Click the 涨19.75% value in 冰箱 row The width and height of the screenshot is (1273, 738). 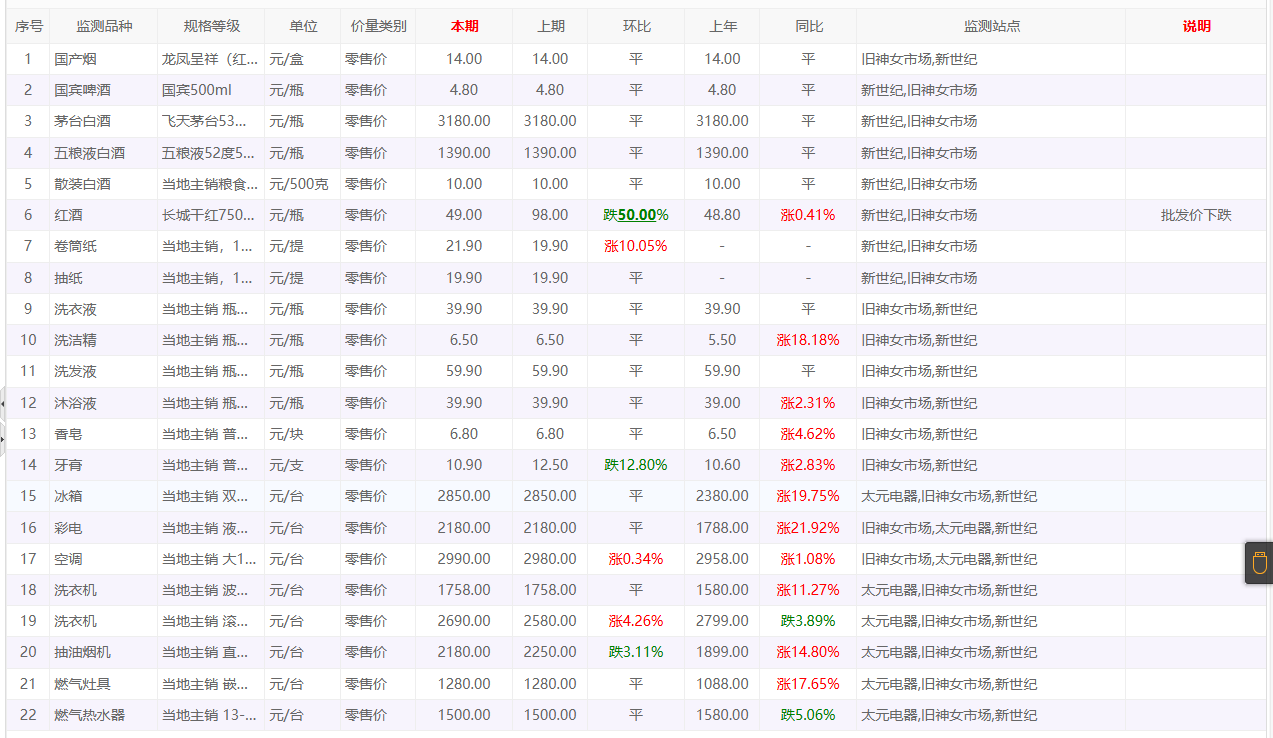coord(808,496)
